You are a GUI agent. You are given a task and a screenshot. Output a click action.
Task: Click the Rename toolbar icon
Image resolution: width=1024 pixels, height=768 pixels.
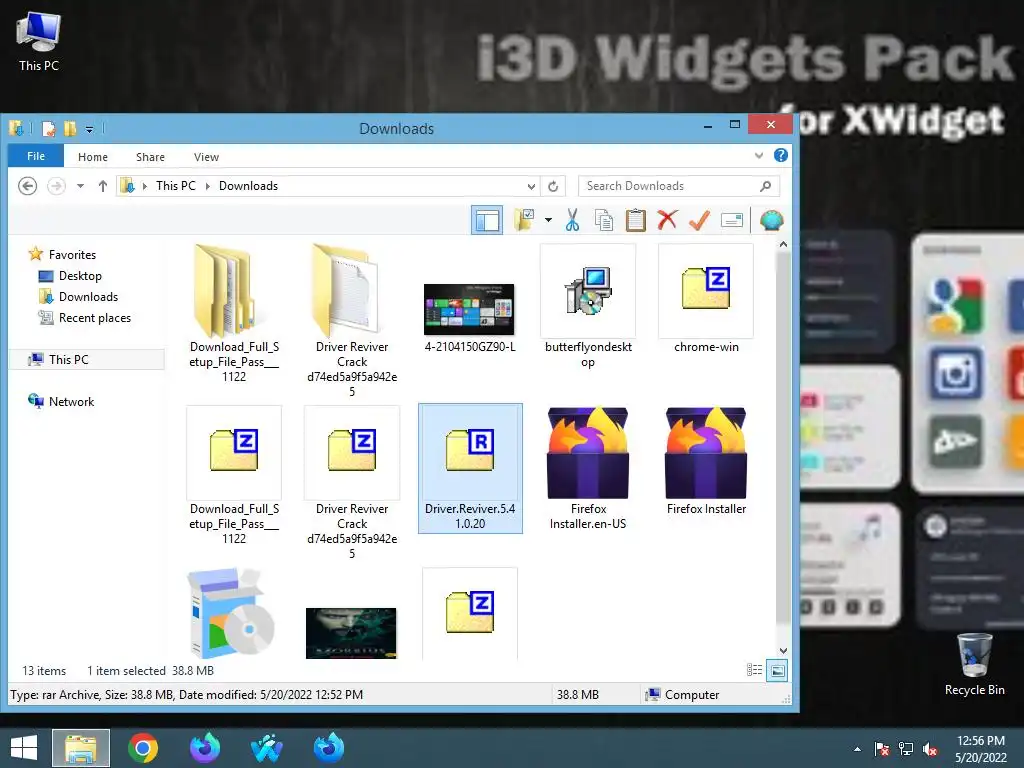click(x=732, y=220)
